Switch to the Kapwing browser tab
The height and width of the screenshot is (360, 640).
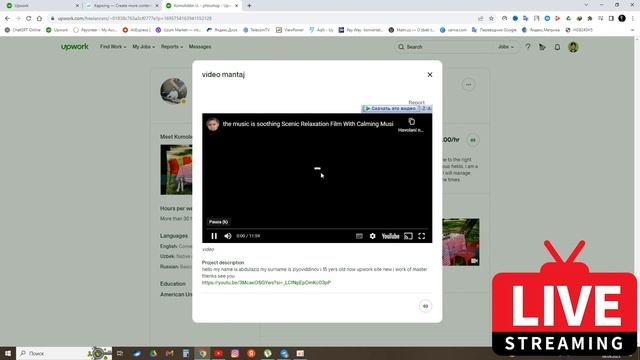[122, 6]
